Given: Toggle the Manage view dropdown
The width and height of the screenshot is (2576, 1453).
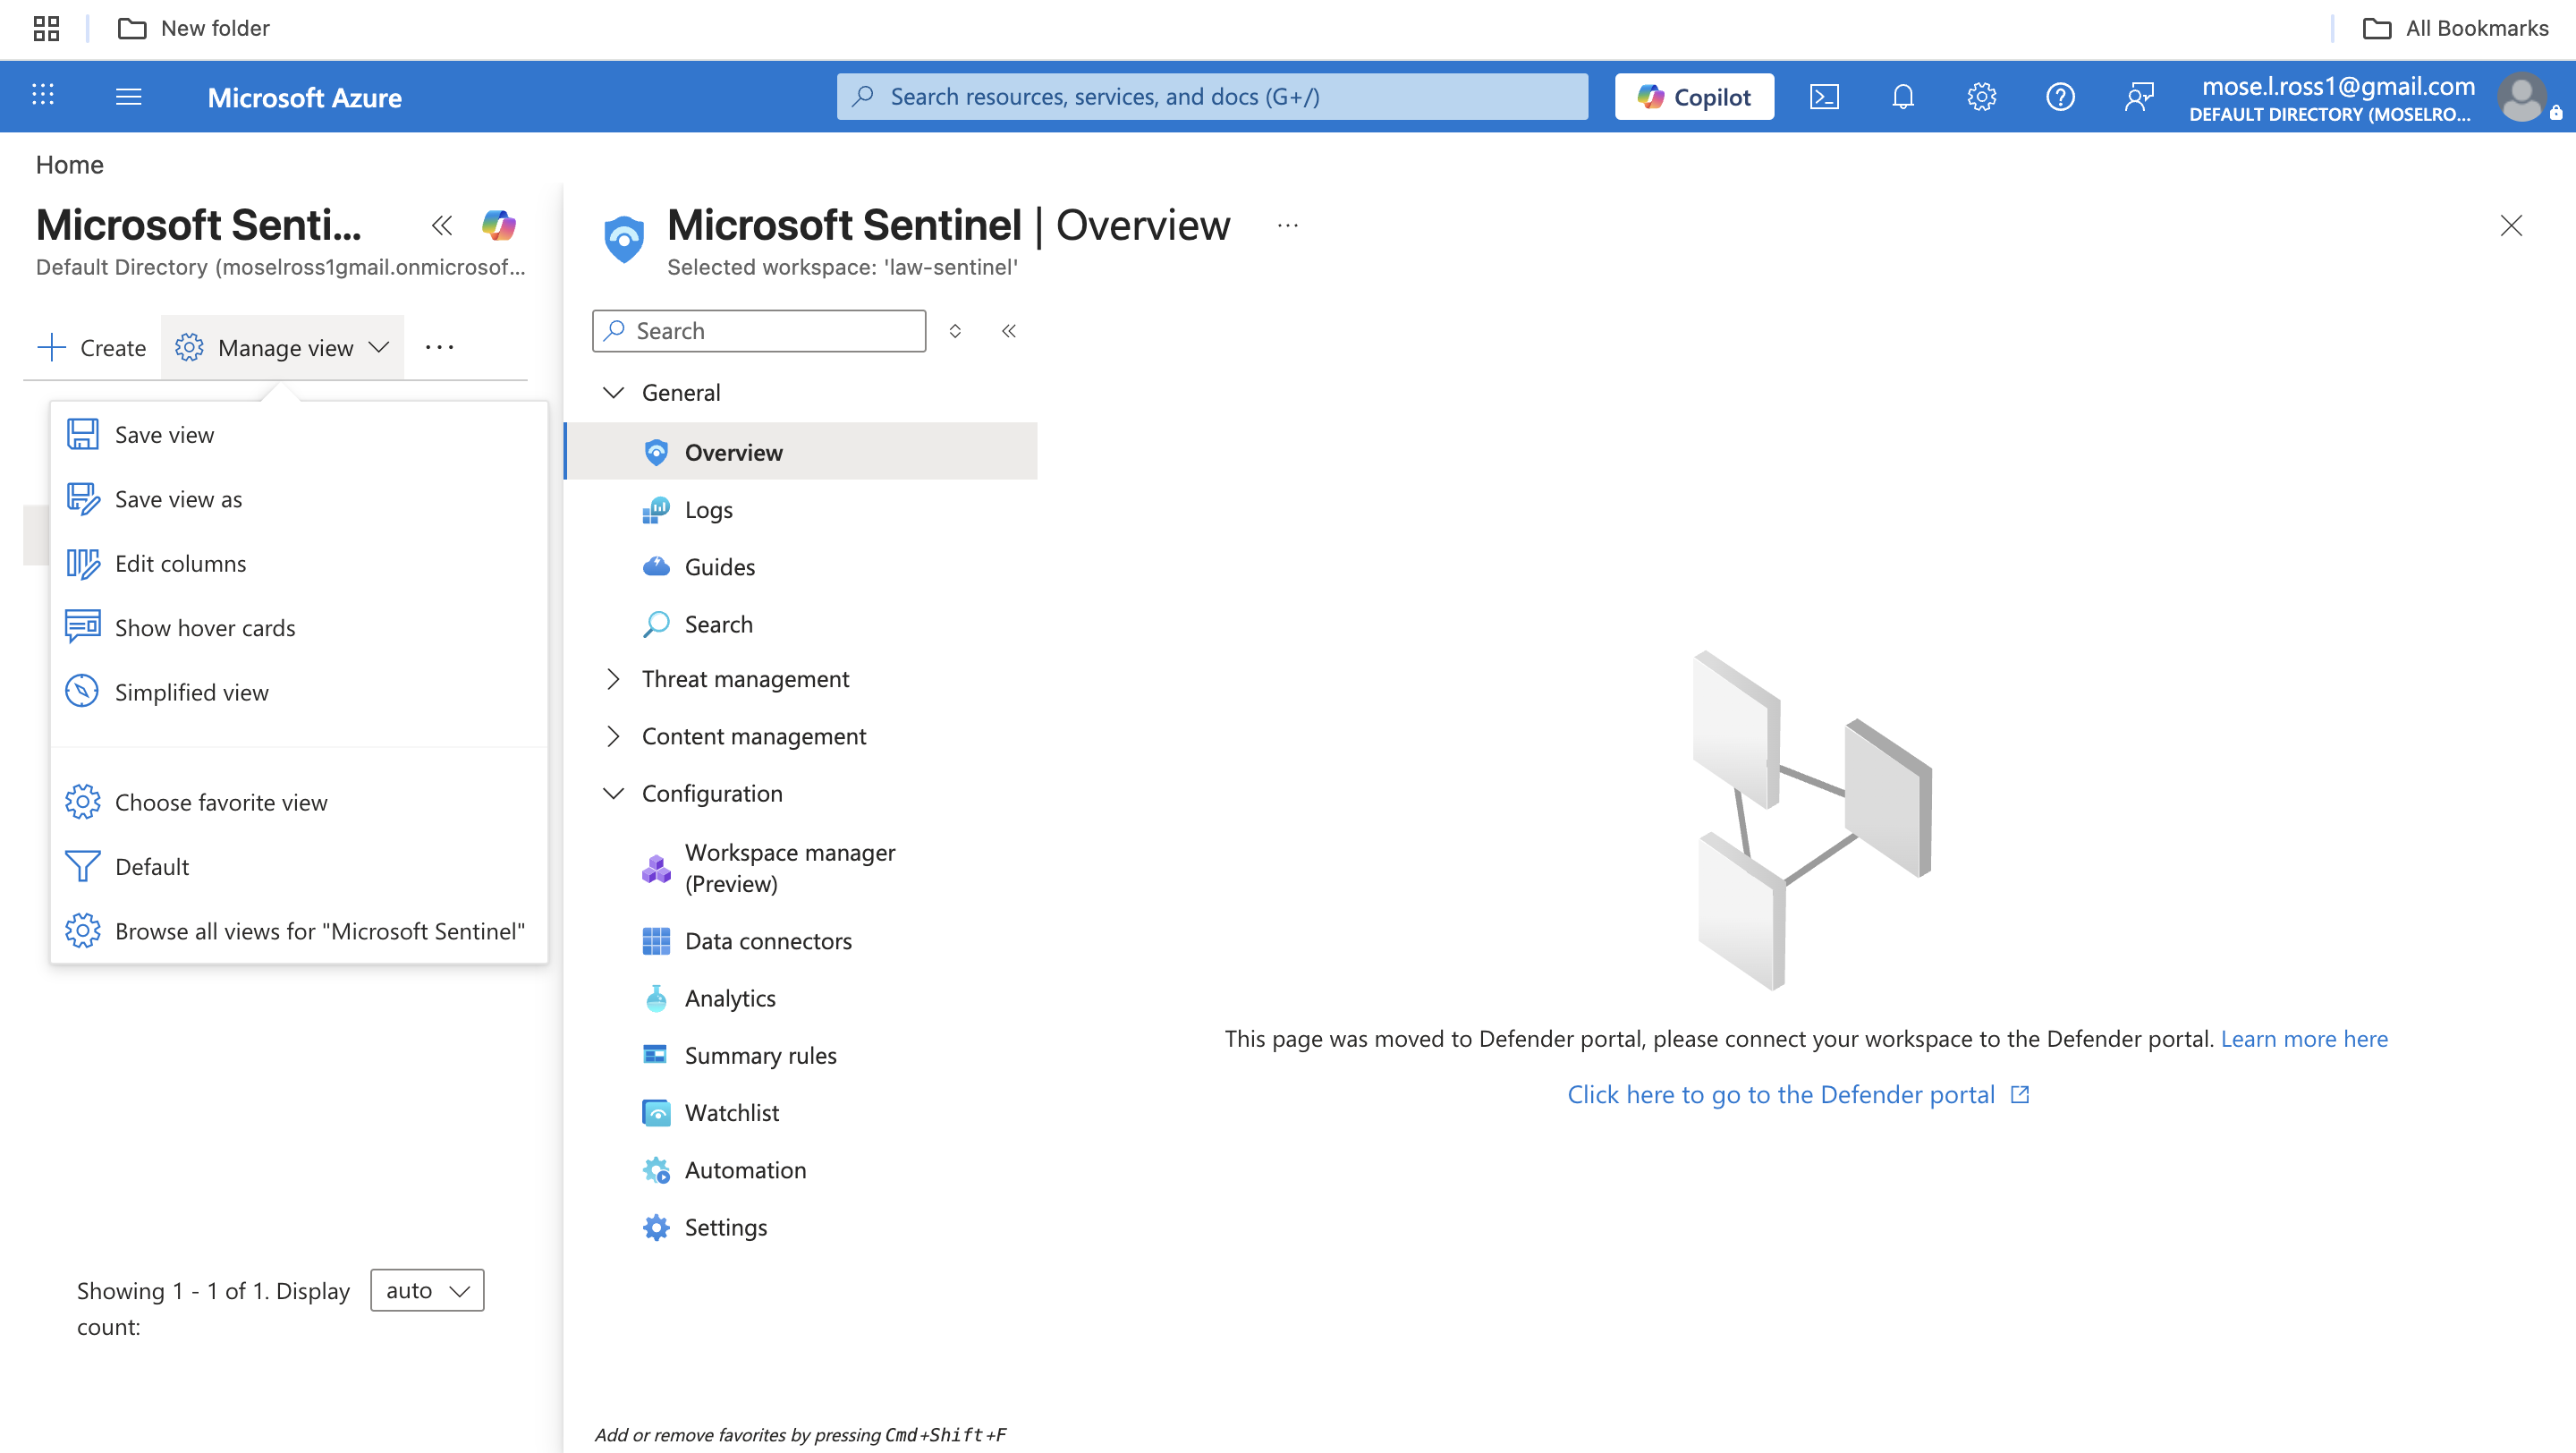Looking at the screenshot, I should pyautogui.click(x=282, y=347).
